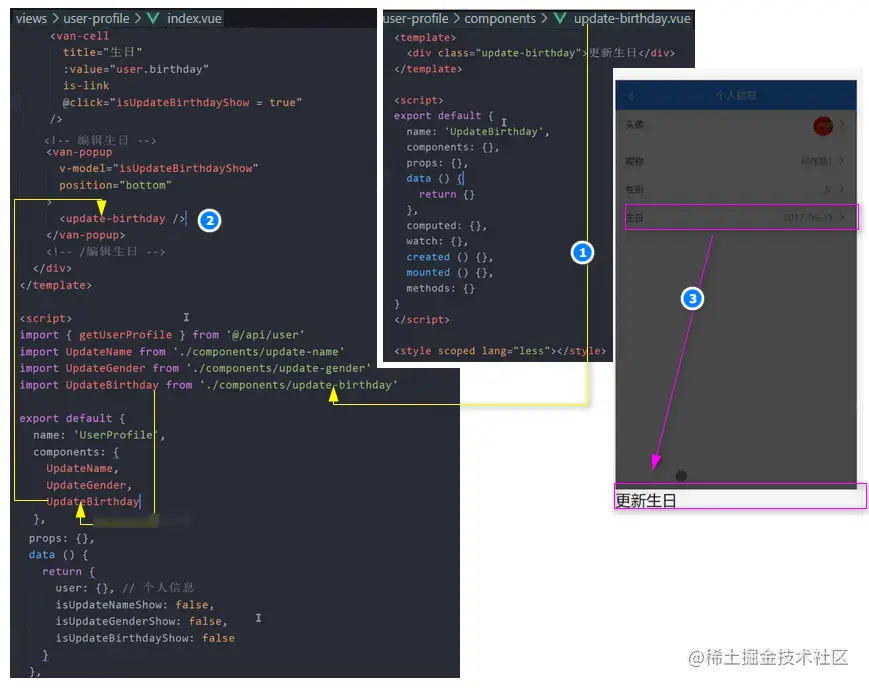Click the dark round dot above popup
This screenshot has width=869, height=688.
coord(681,476)
